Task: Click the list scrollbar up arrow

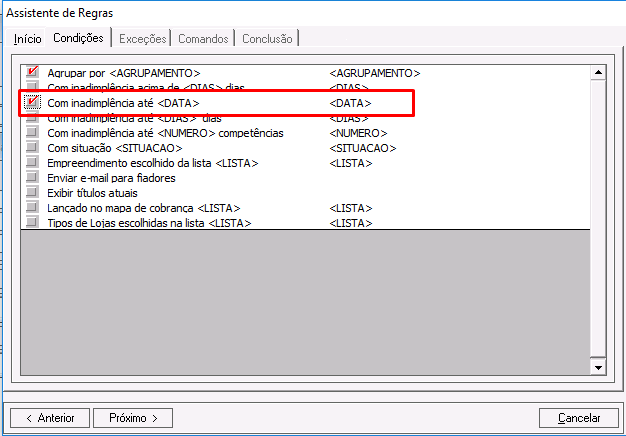Action: (598, 72)
